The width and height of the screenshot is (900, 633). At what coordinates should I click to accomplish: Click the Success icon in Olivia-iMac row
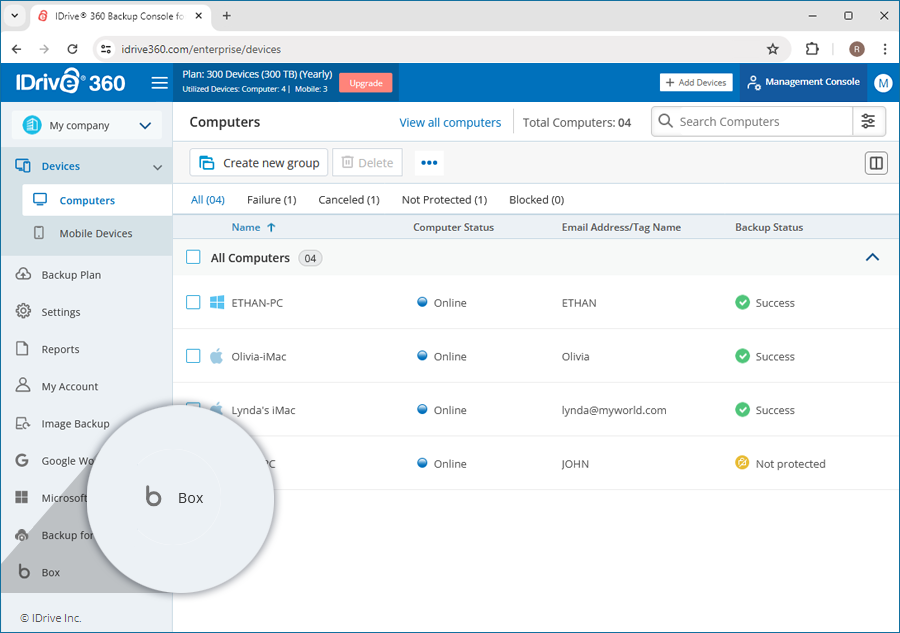coord(742,356)
